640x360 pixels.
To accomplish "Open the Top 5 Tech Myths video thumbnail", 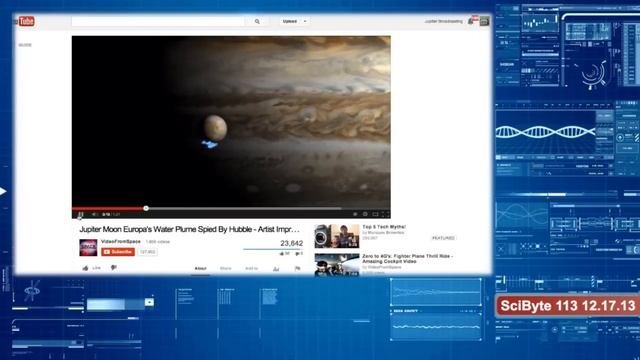I will (337, 236).
